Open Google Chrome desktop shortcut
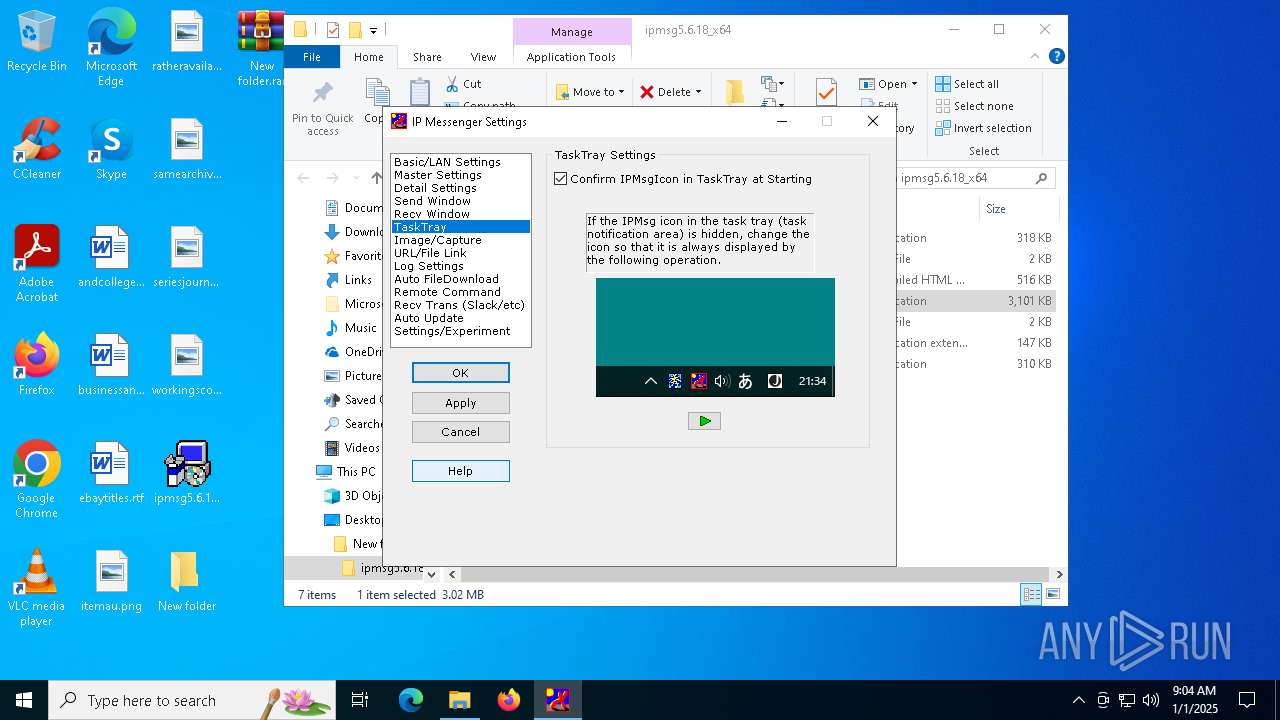The height and width of the screenshot is (720, 1280). pos(37,480)
